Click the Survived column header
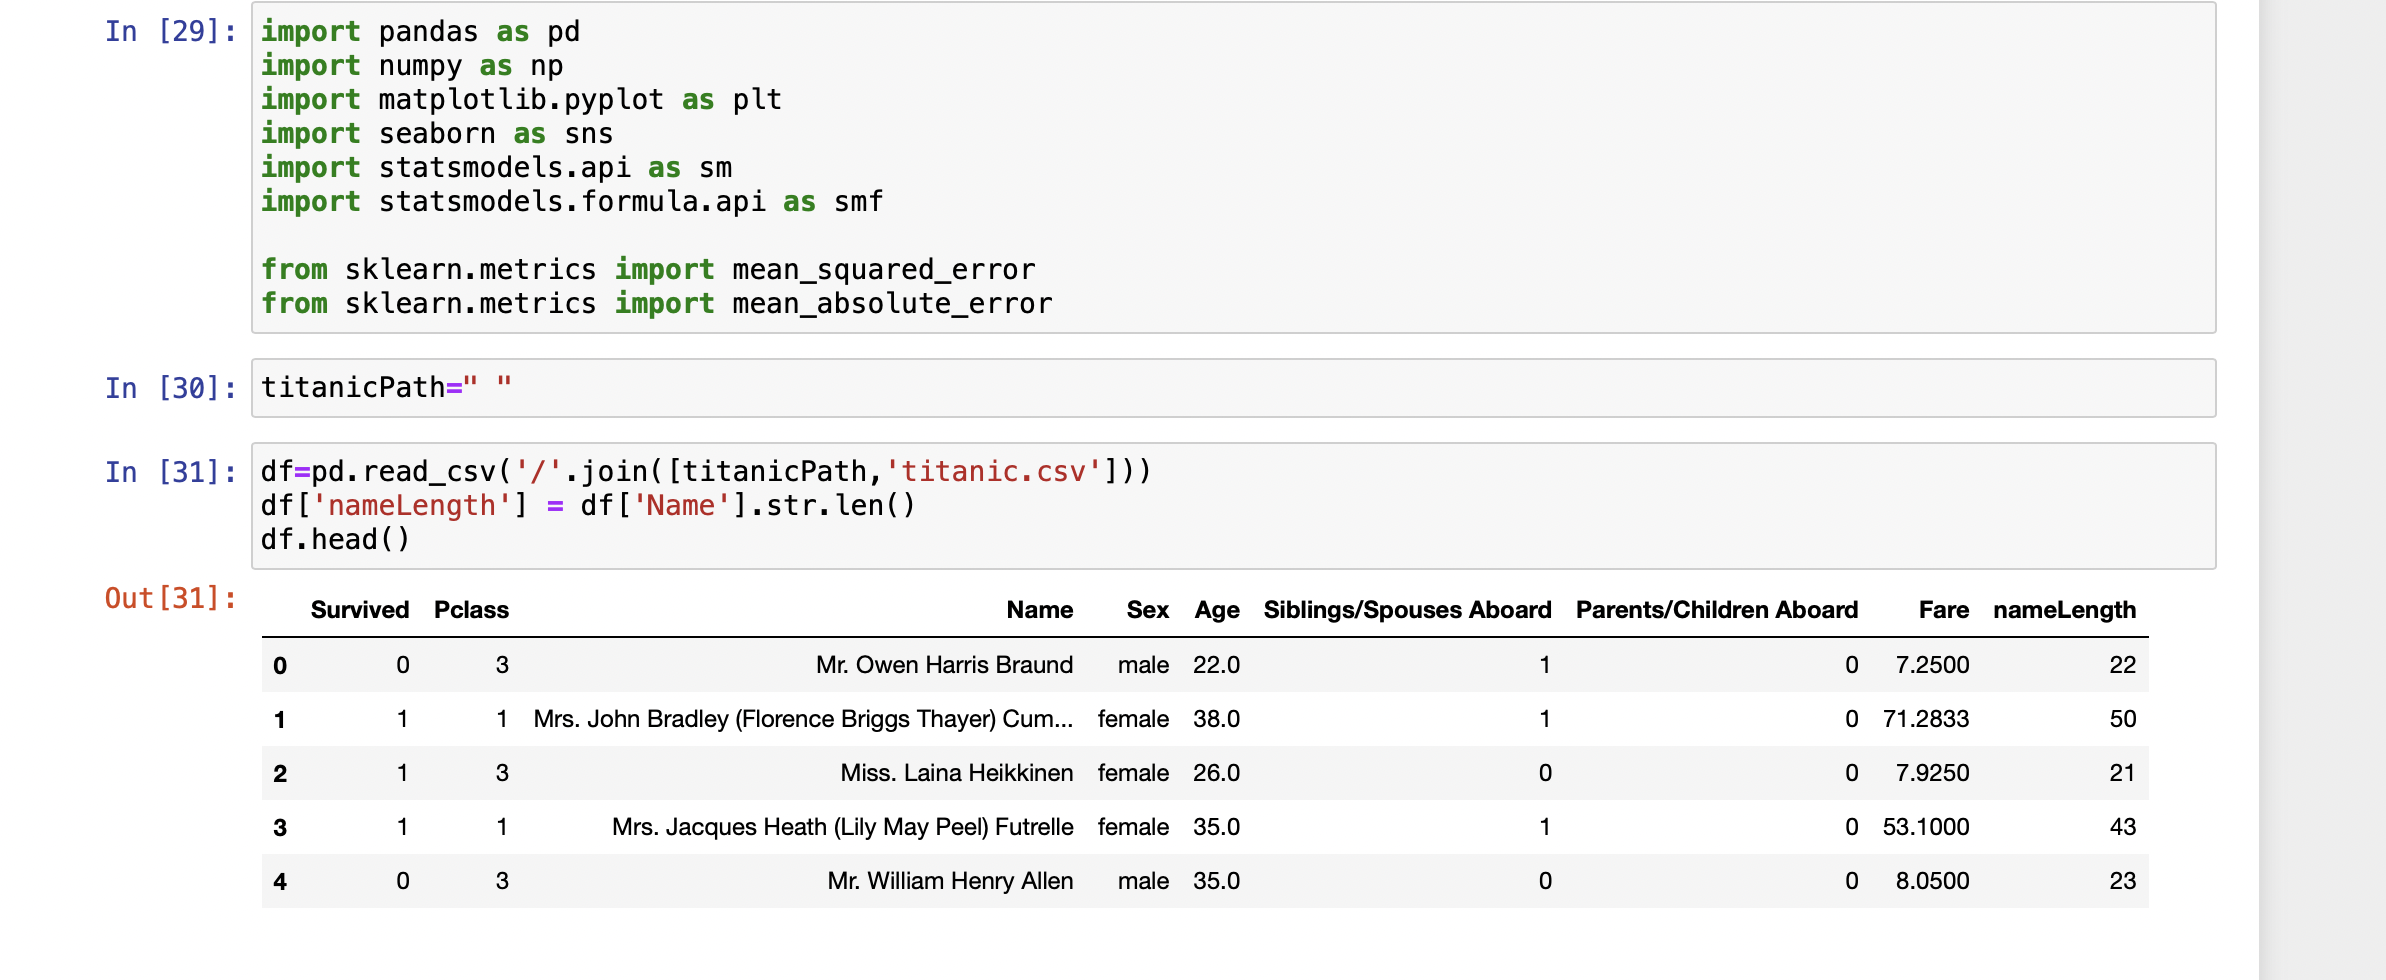The height and width of the screenshot is (980, 2386). click(360, 610)
